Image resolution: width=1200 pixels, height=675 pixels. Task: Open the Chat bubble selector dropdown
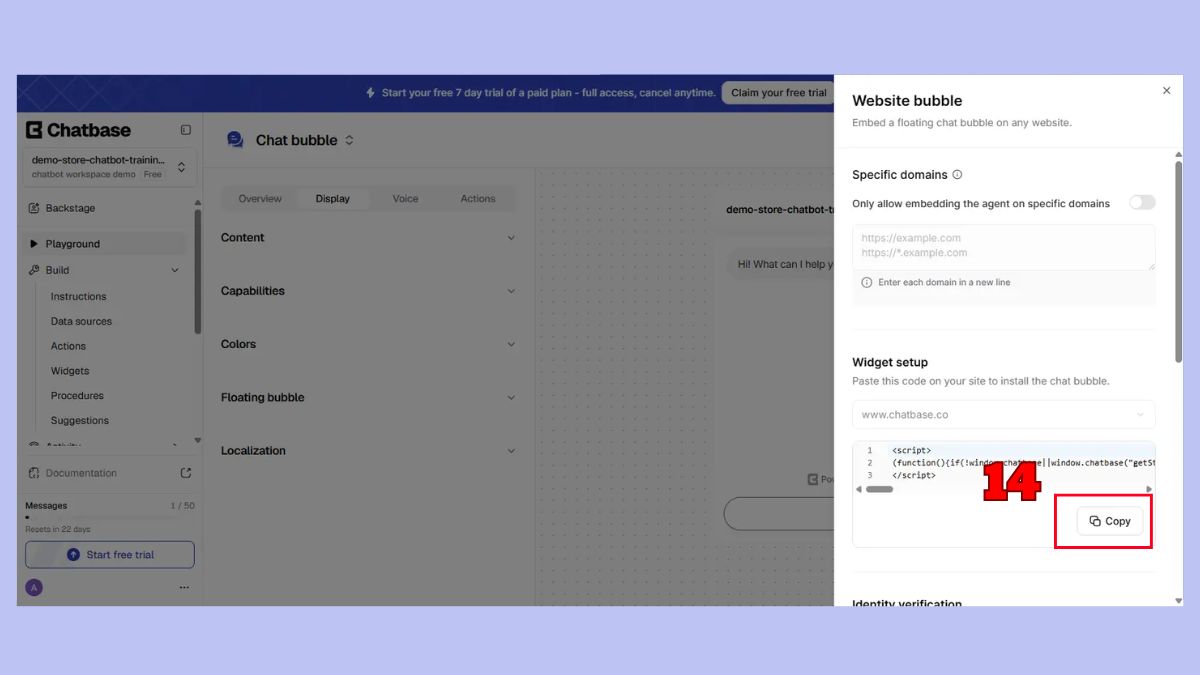349,140
